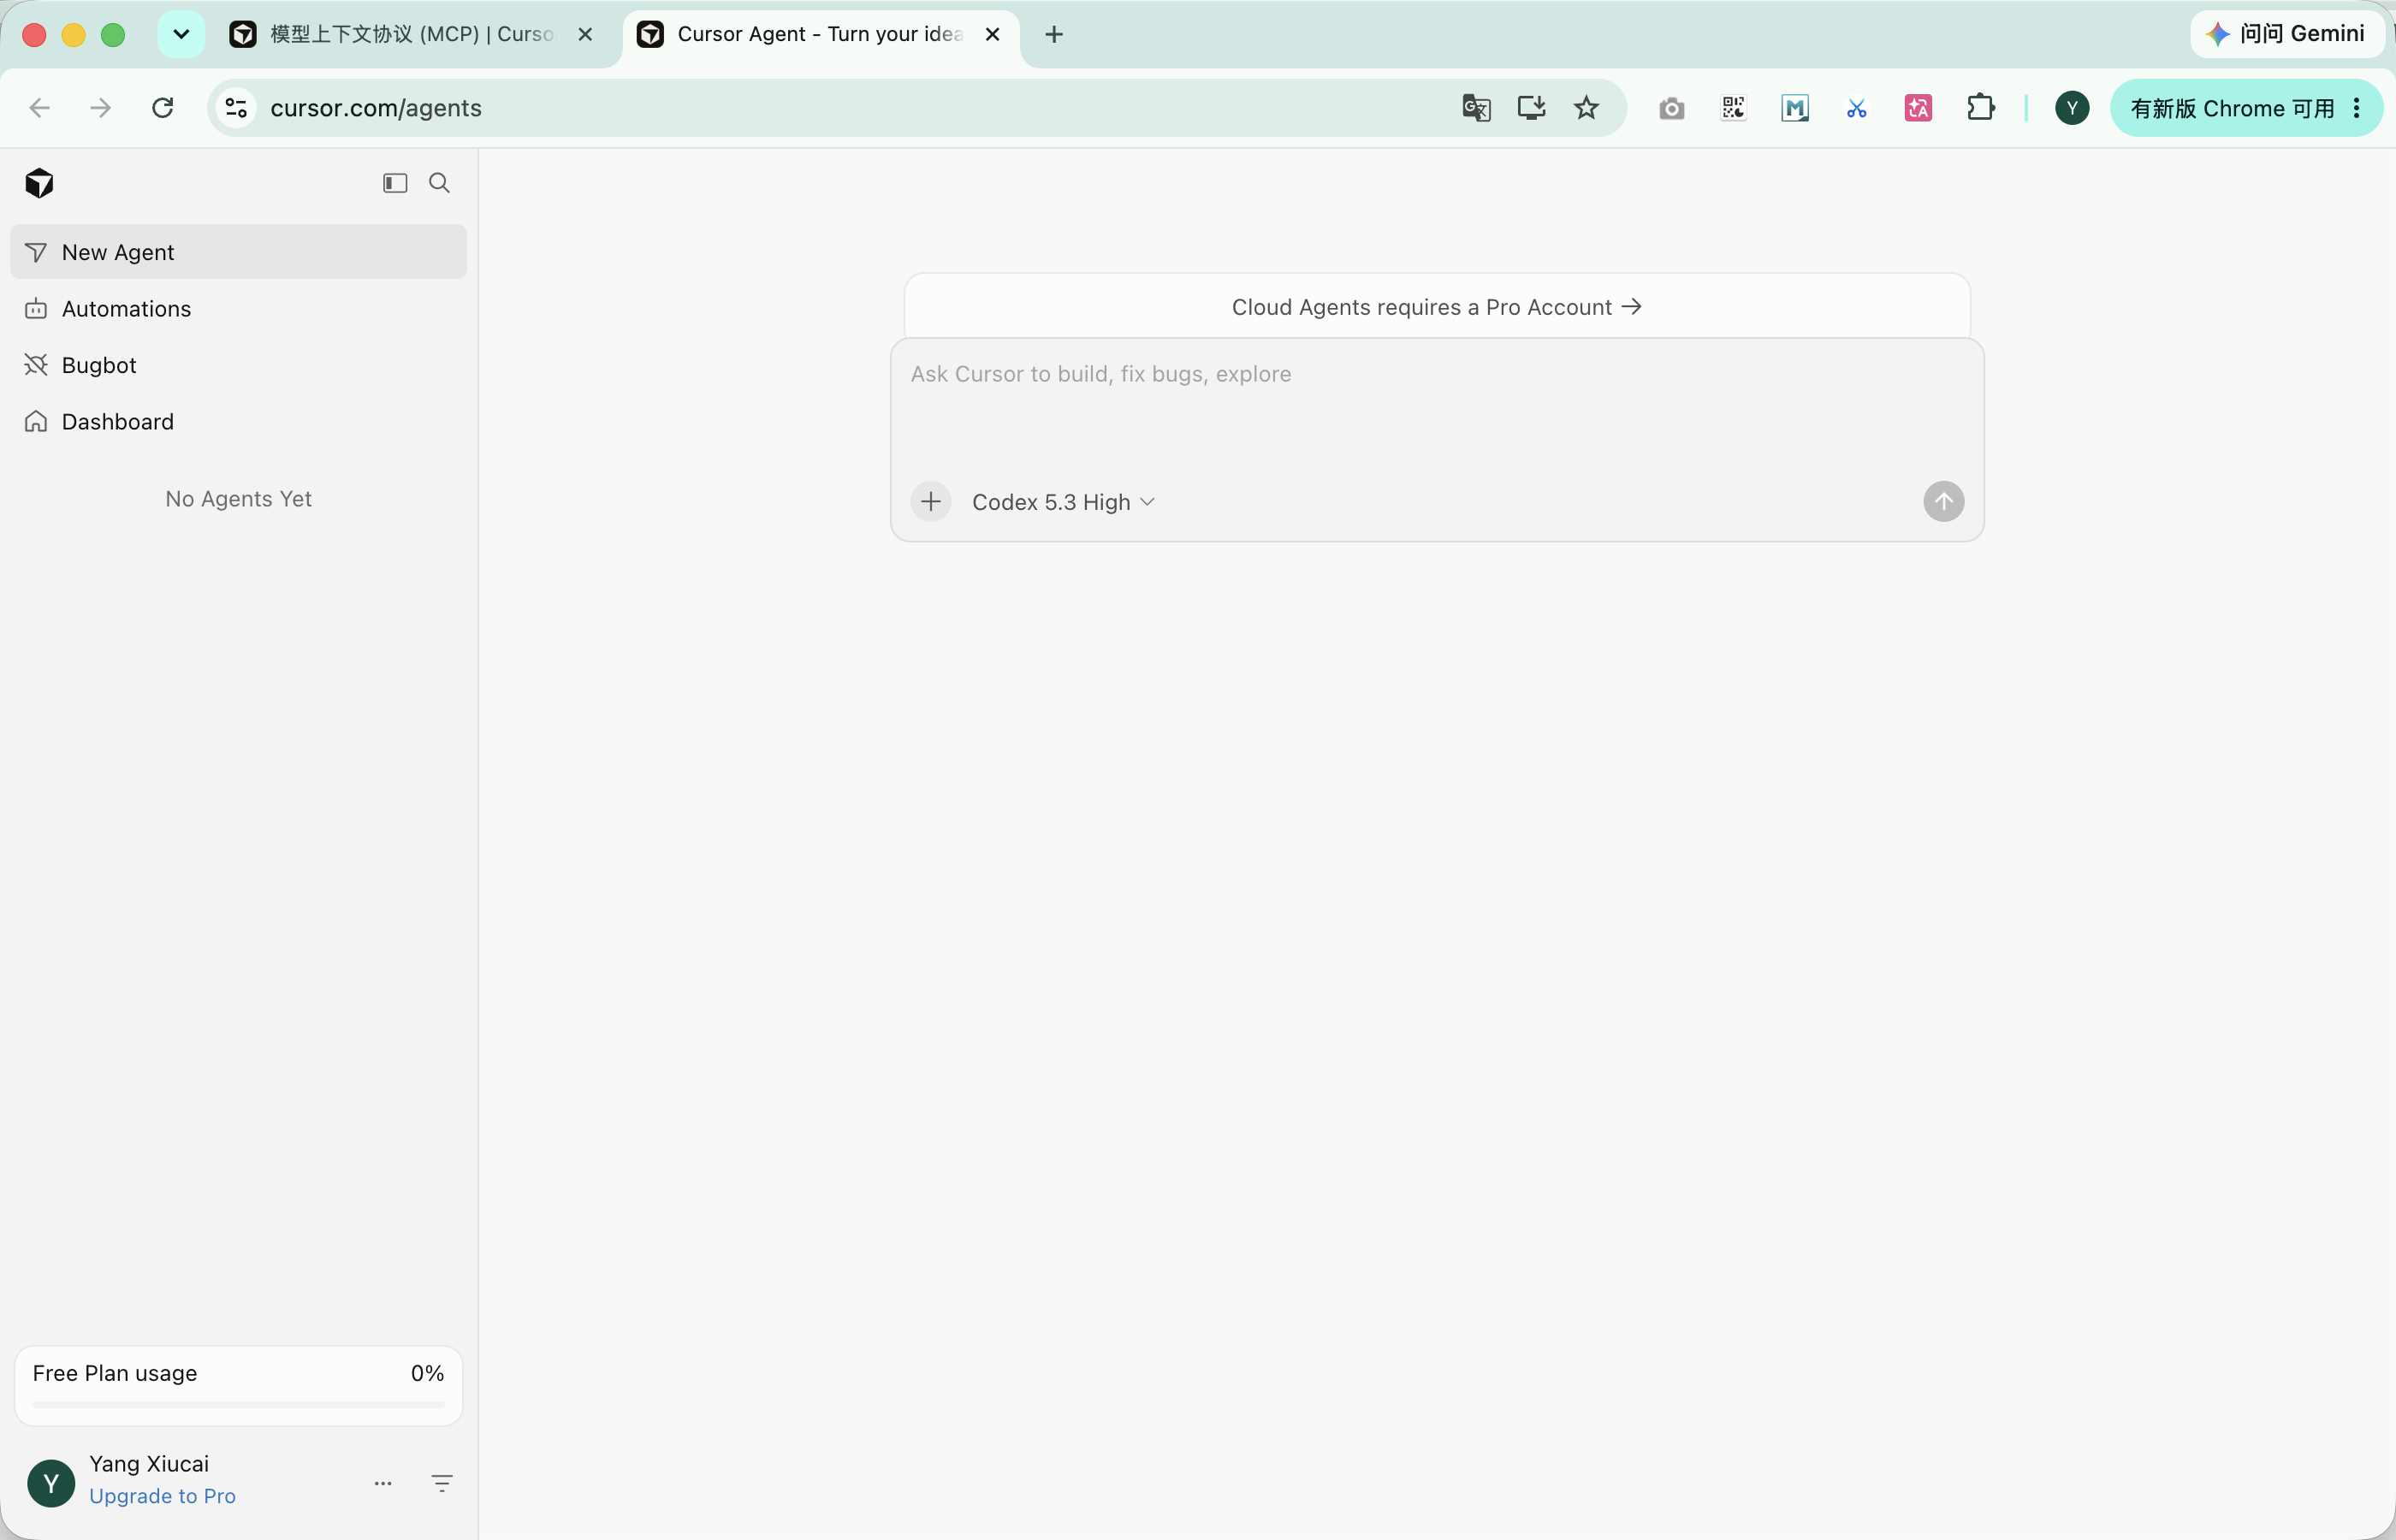Toggle the sidebar panel icon
The height and width of the screenshot is (1540, 2396).
coord(395,183)
